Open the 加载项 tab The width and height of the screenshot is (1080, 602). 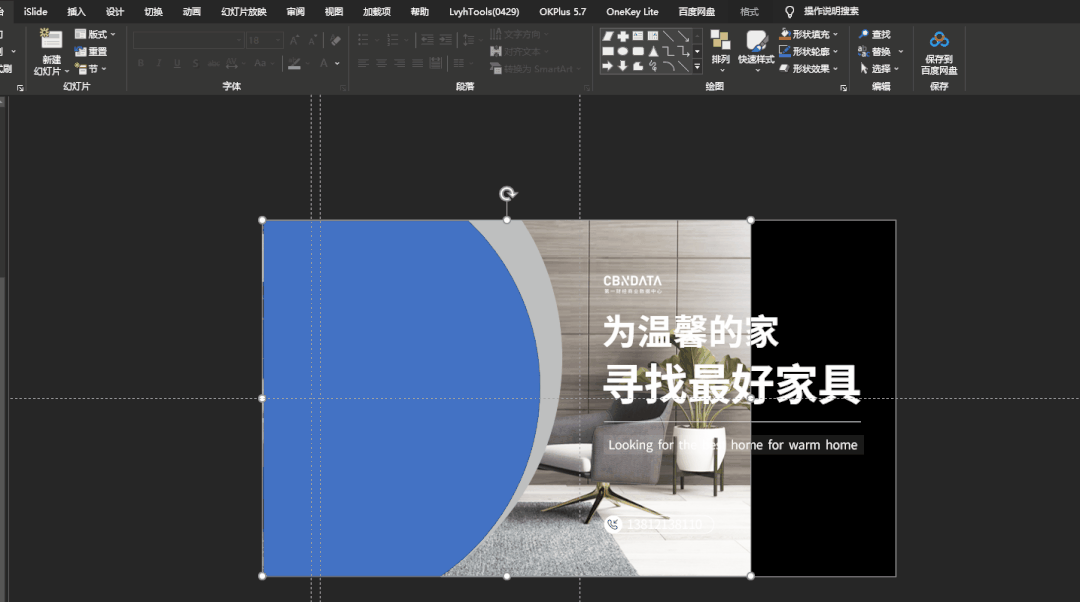coord(377,12)
